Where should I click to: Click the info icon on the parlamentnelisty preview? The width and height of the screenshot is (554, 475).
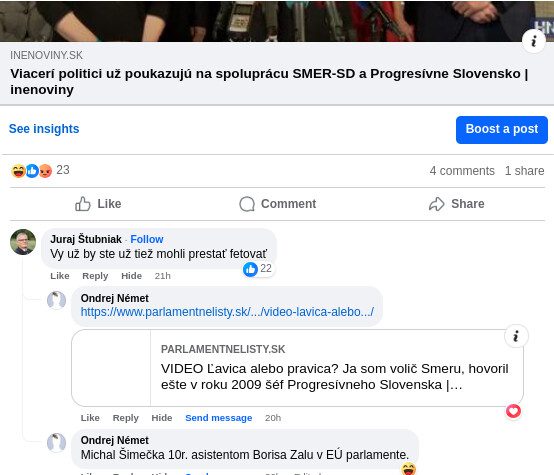(x=516, y=336)
